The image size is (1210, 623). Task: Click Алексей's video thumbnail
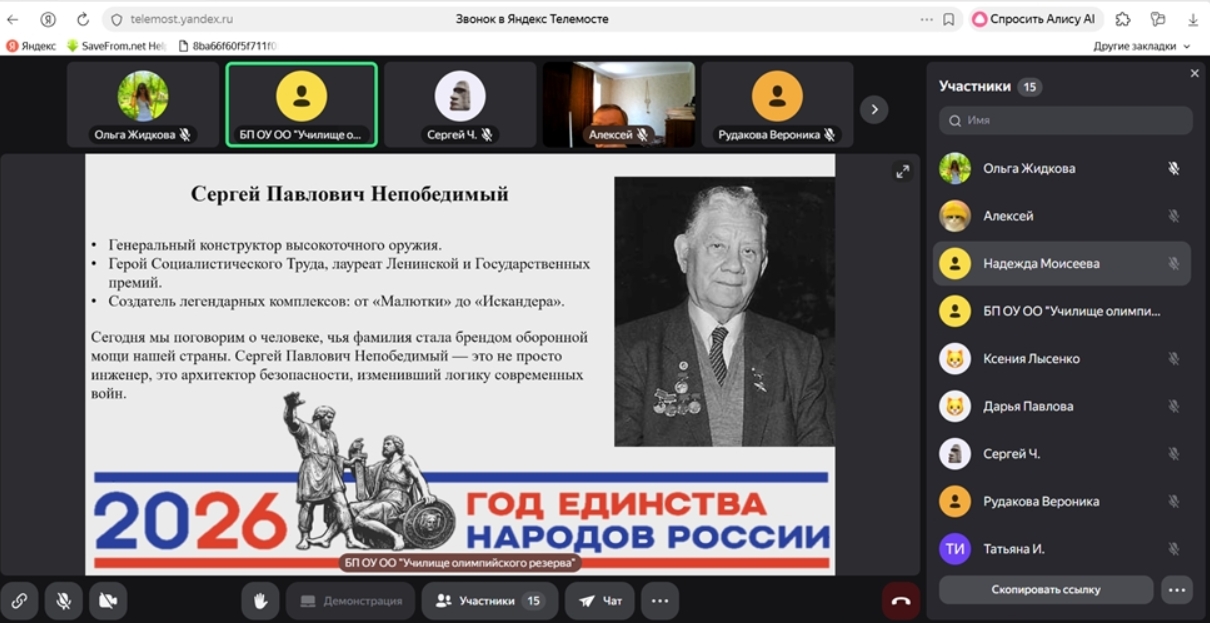[x=618, y=104]
